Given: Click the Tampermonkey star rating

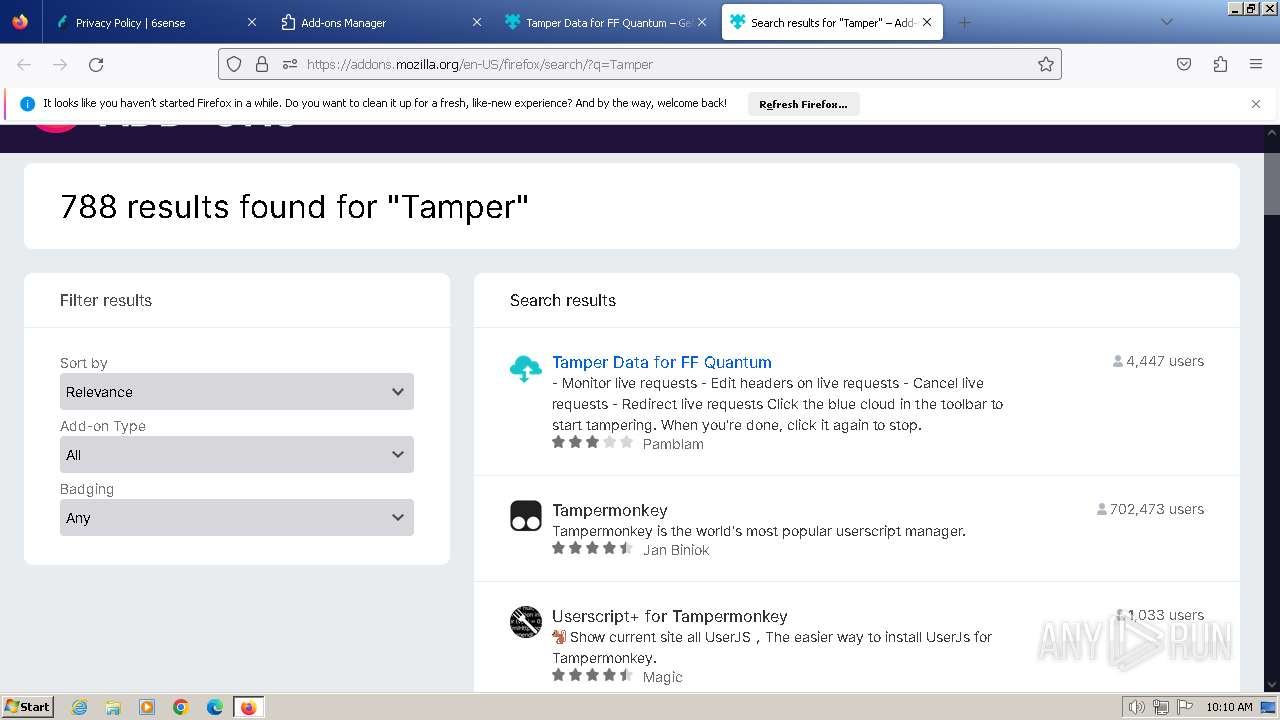Looking at the screenshot, I should (593, 548).
